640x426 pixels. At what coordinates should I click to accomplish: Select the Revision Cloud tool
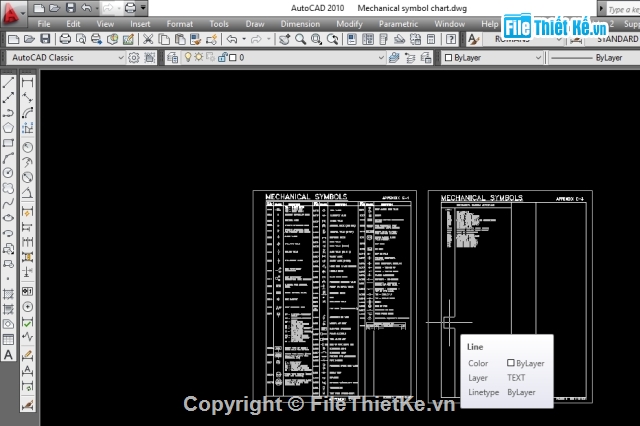coord(9,188)
